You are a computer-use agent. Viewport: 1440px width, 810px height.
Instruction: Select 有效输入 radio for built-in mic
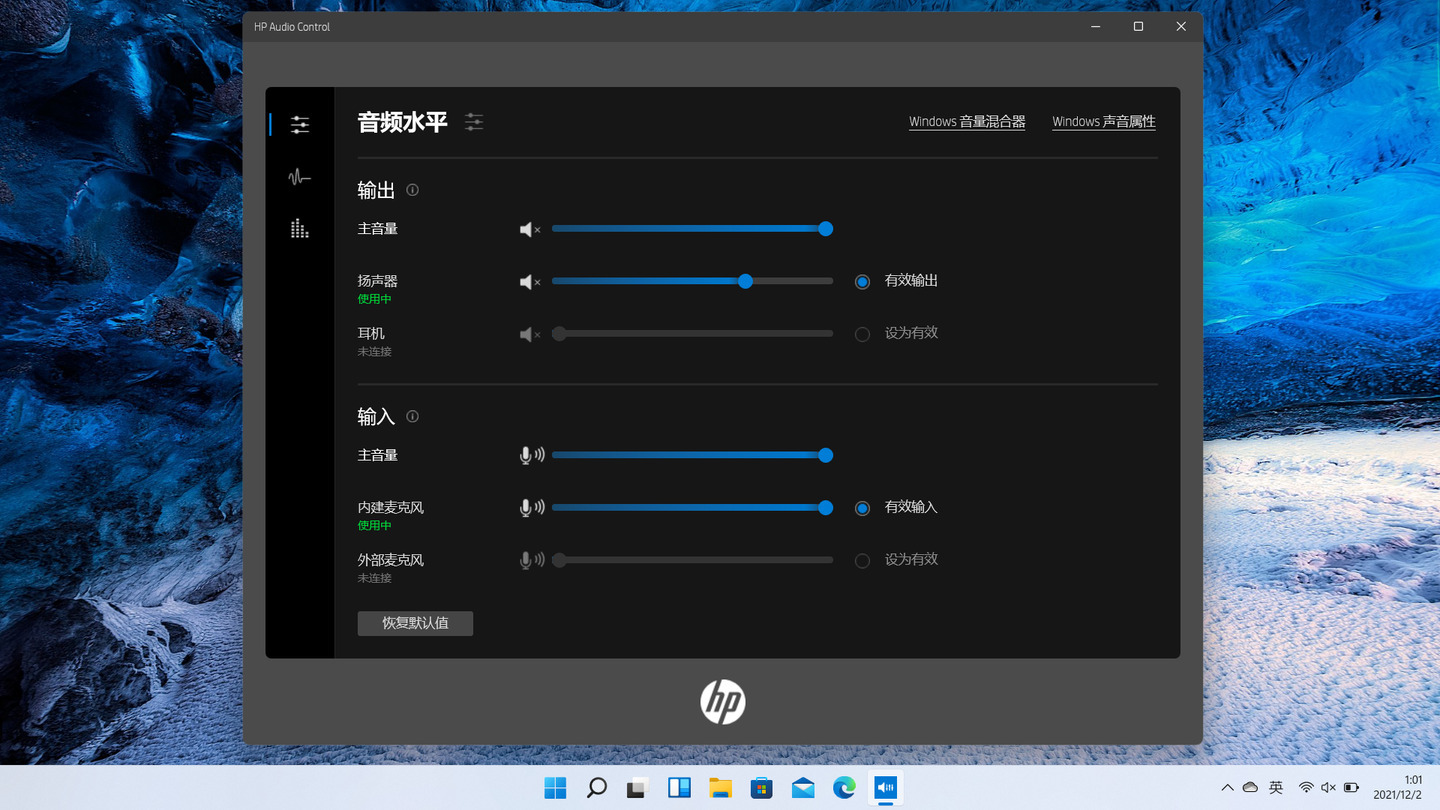pos(862,508)
